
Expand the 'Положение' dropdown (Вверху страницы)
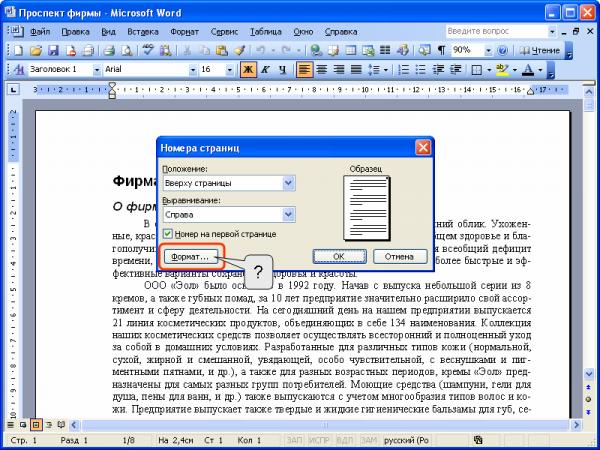point(289,183)
